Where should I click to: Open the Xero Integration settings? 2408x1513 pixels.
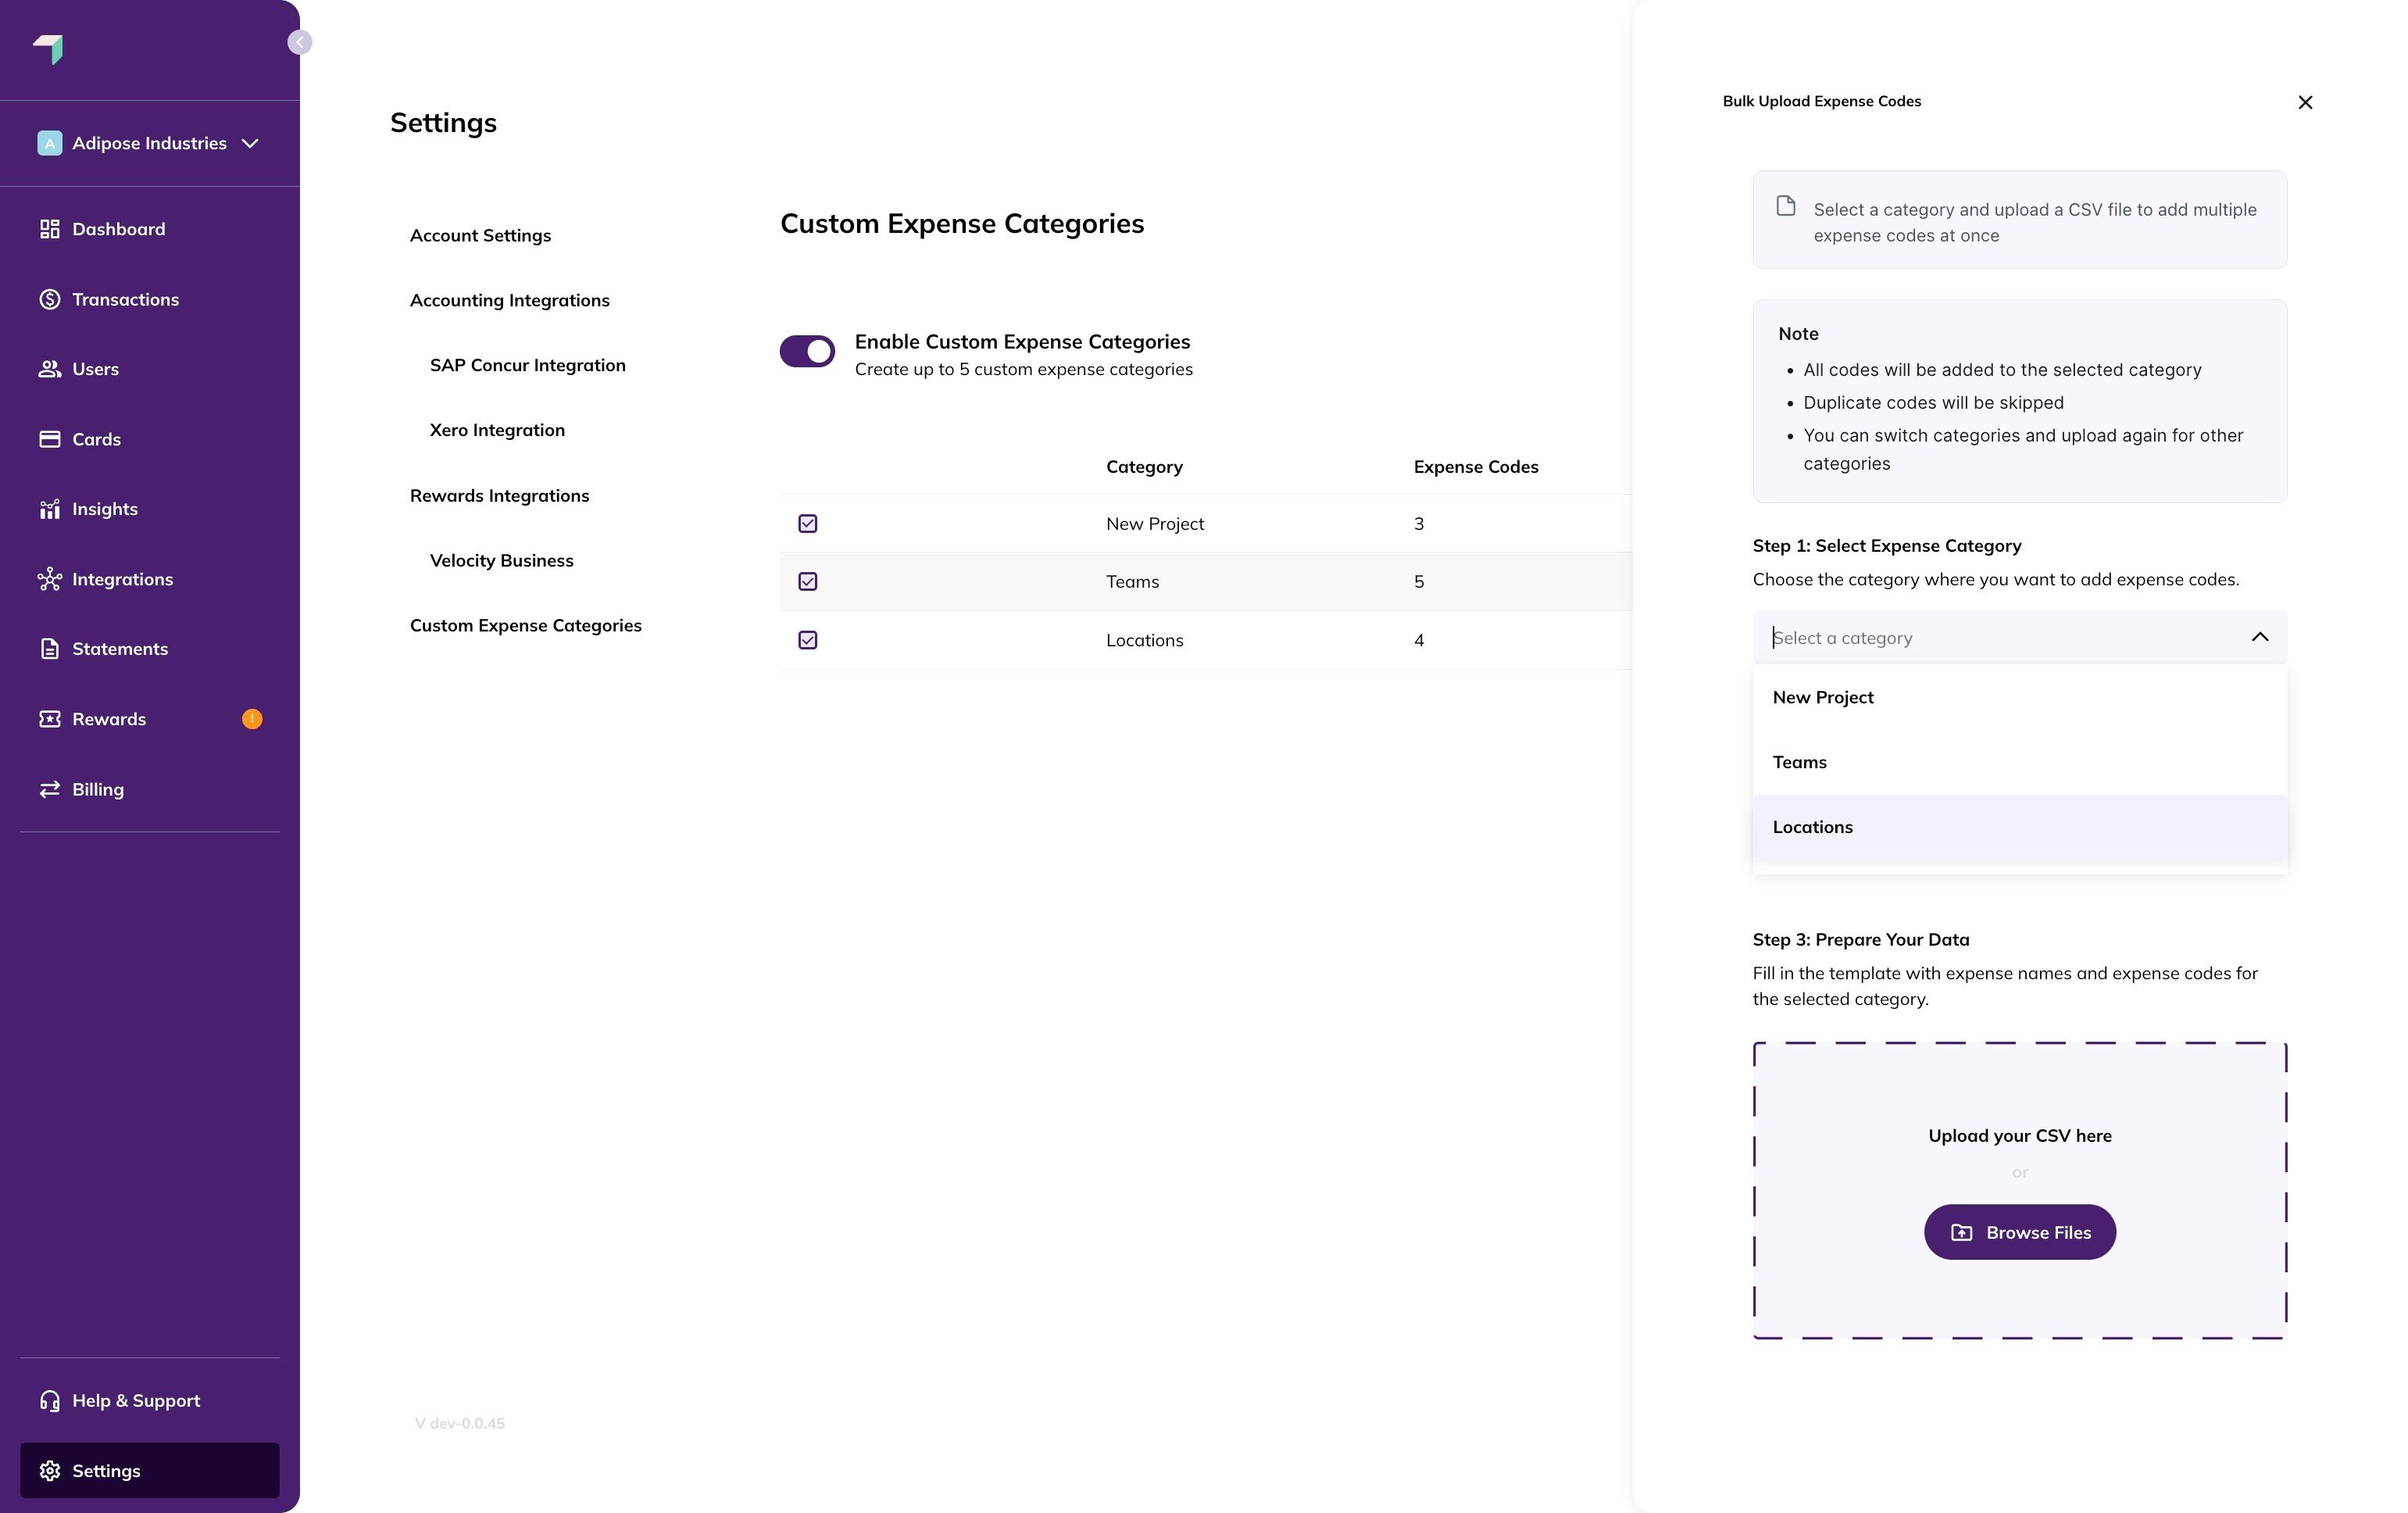497,430
